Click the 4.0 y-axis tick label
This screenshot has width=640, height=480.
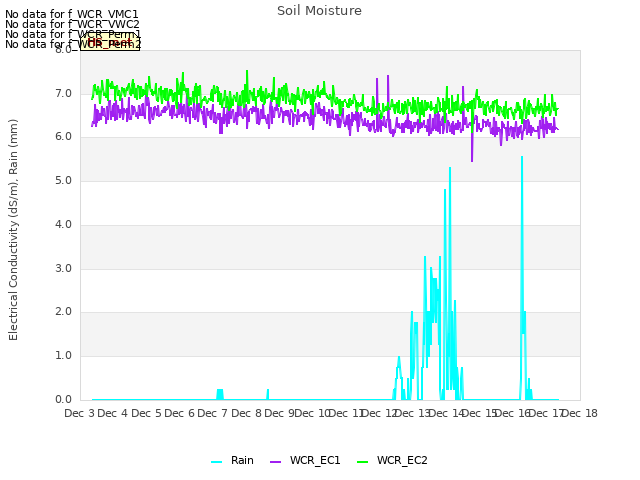point(63,224)
